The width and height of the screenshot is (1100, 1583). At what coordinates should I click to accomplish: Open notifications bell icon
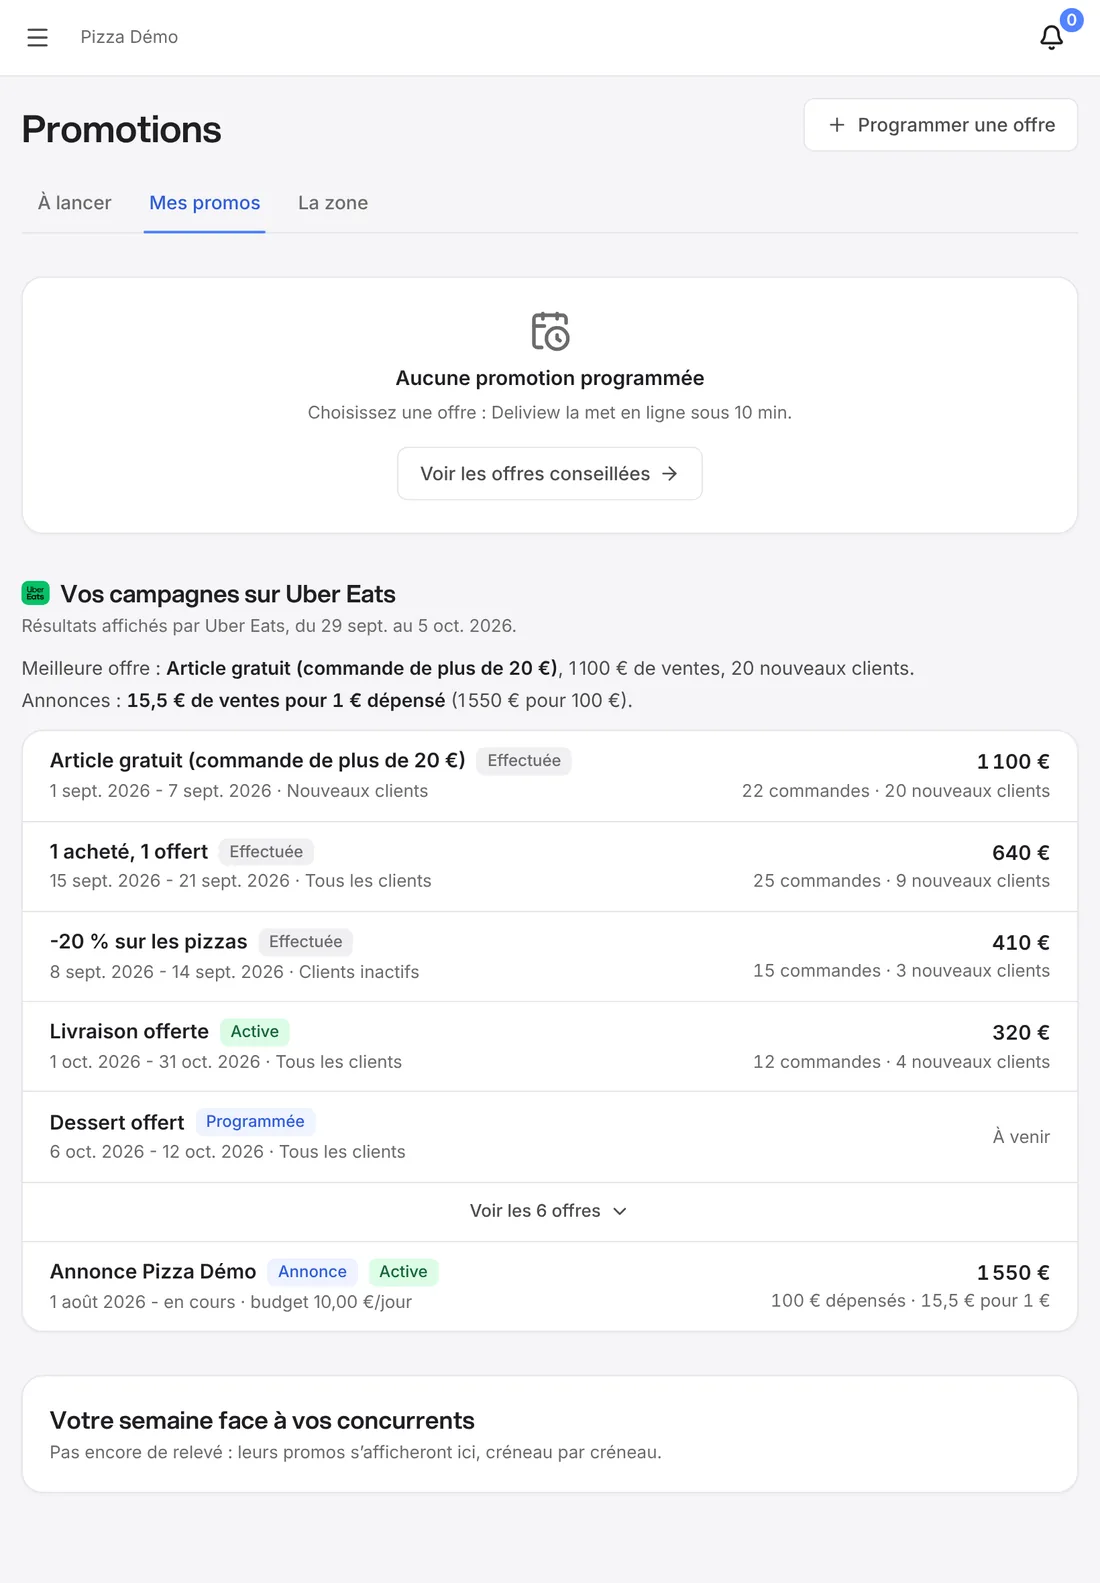pyautogui.click(x=1051, y=37)
